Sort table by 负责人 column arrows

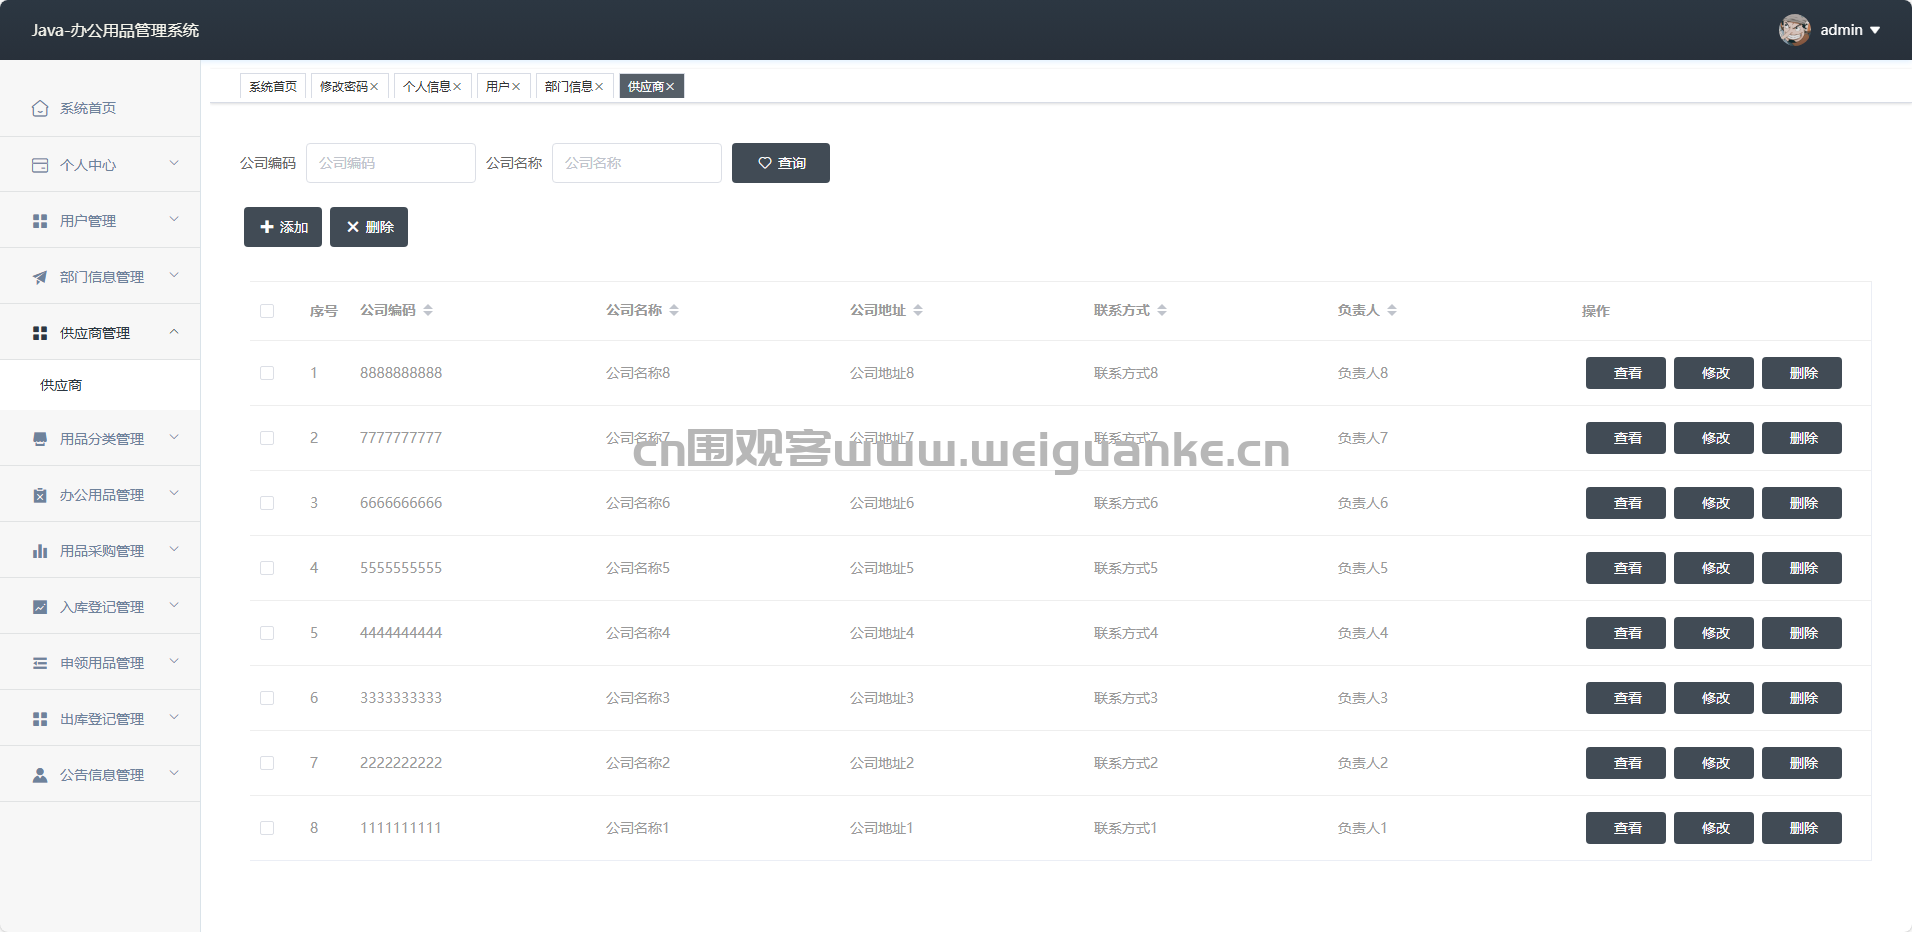(1392, 311)
